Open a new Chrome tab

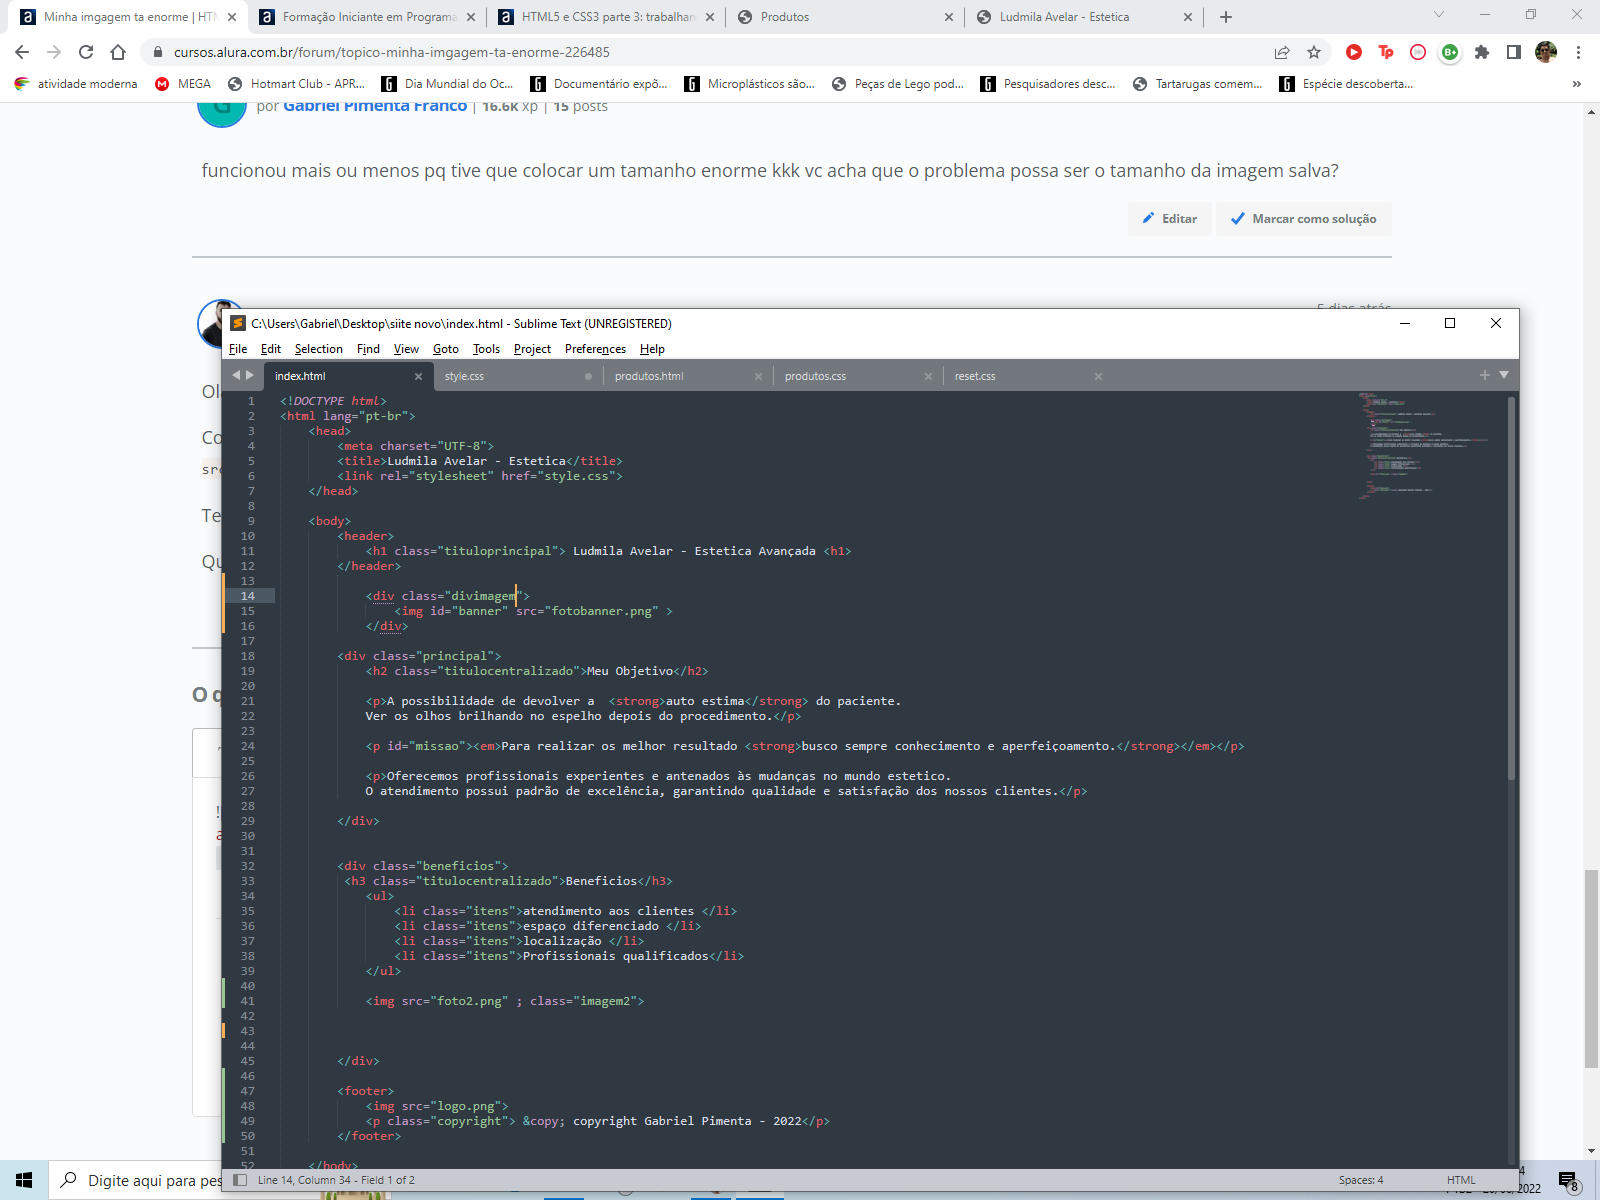[1226, 17]
